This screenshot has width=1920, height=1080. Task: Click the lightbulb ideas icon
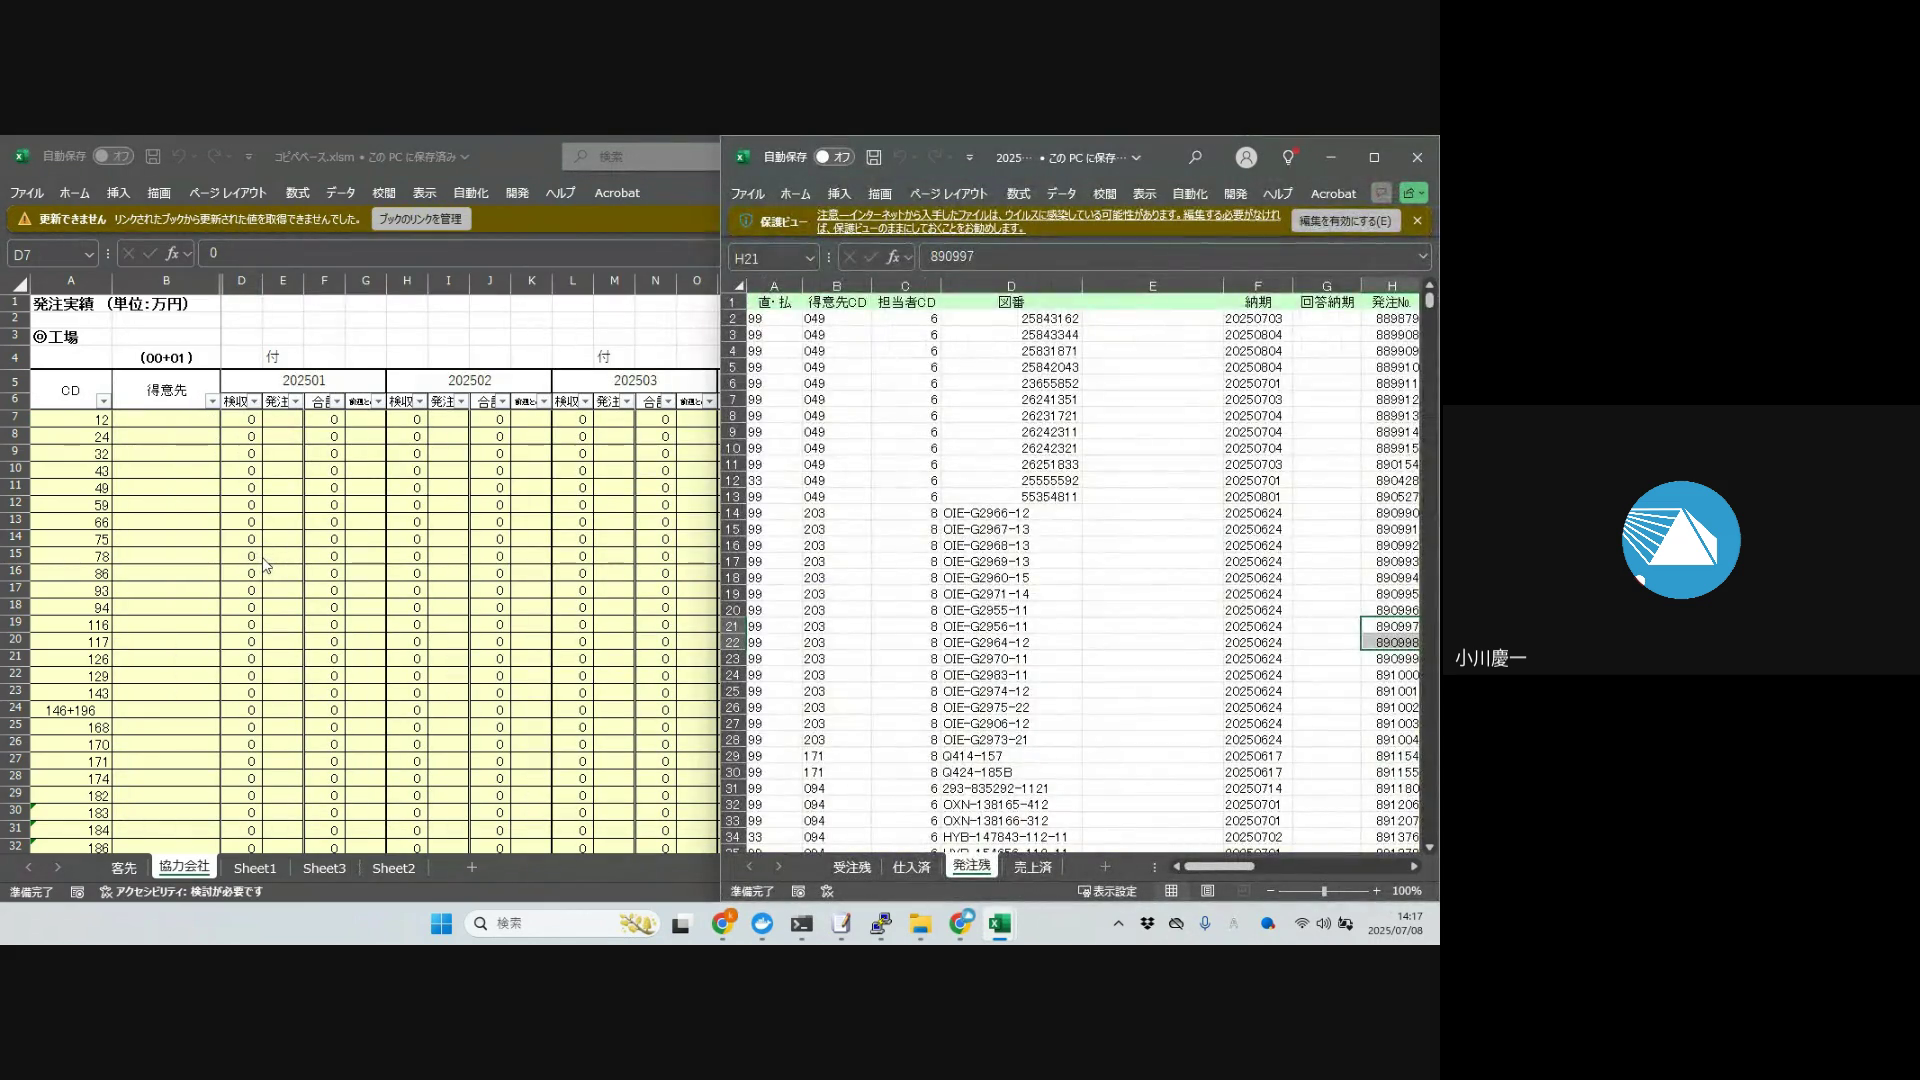point(1288,157)
